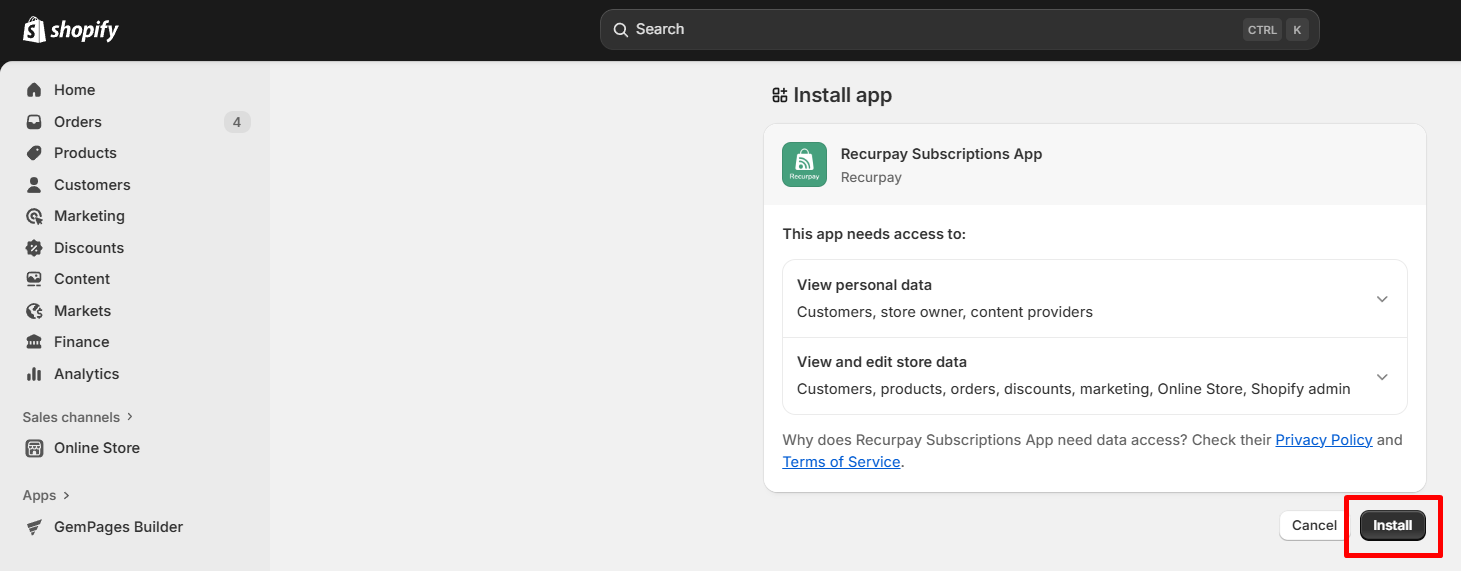Click the Marketing target icon
The image size is (1461, 571).
(x=34, y=216)
